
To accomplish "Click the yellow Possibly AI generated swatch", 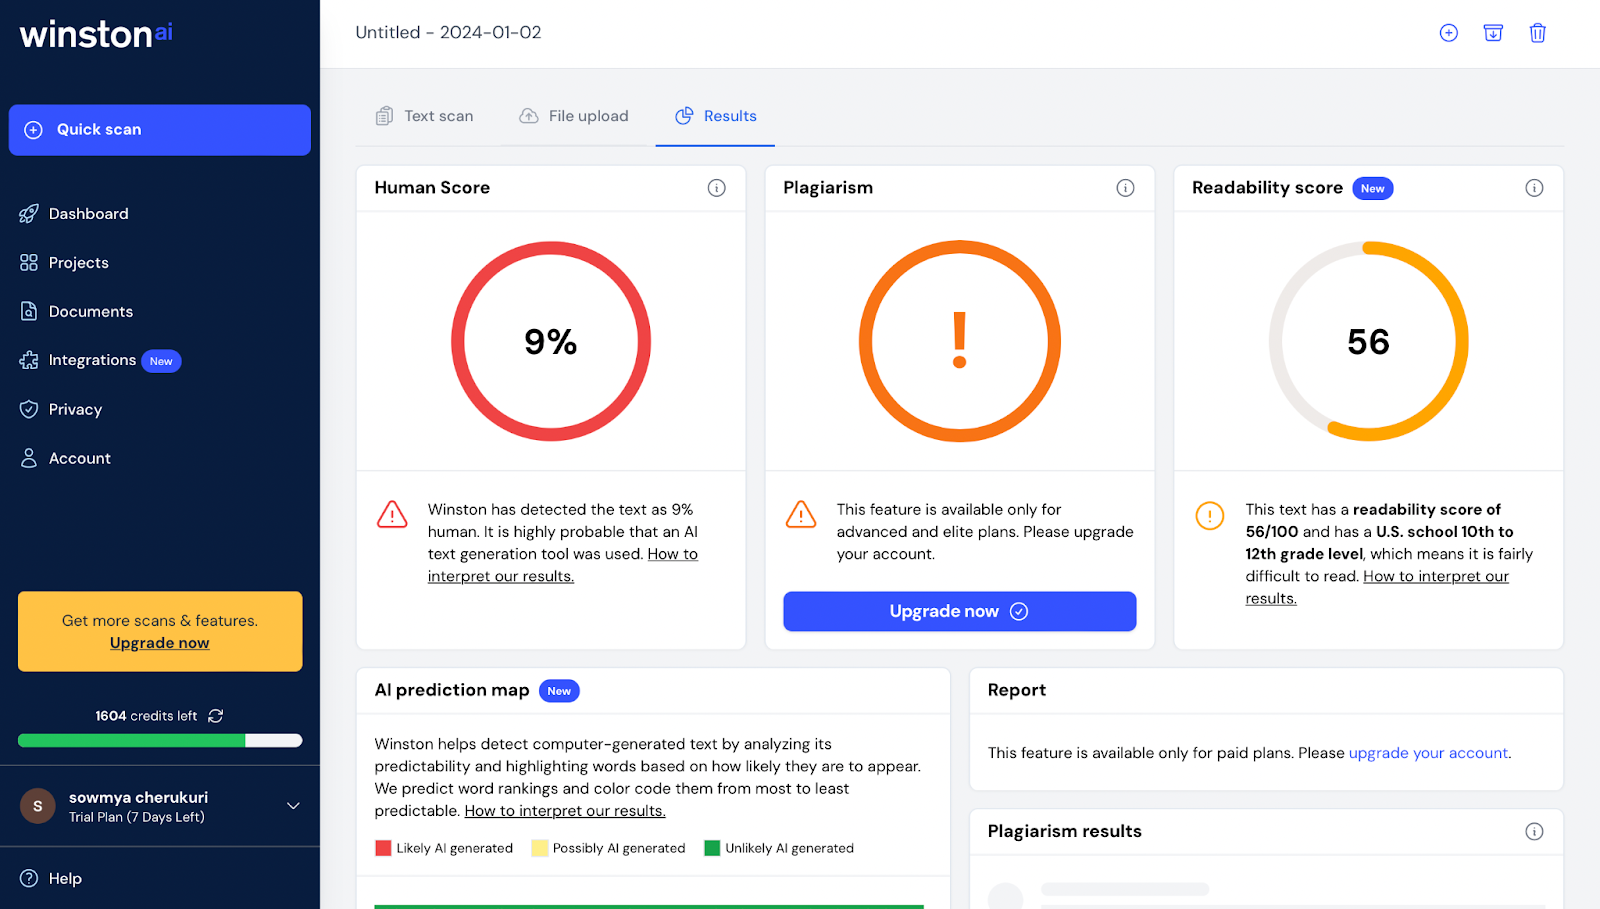I will pyautogui.click(x=540, y=848).
